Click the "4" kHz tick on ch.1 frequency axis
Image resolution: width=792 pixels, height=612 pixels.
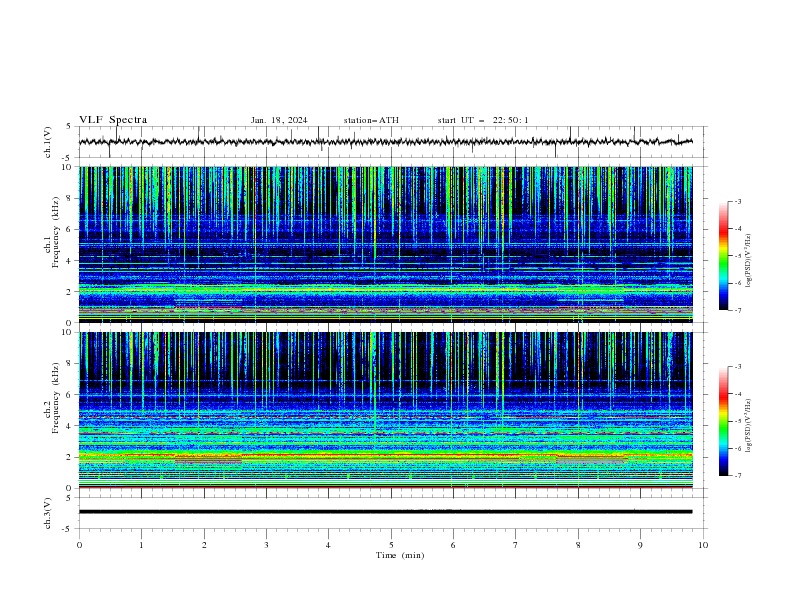71,261
